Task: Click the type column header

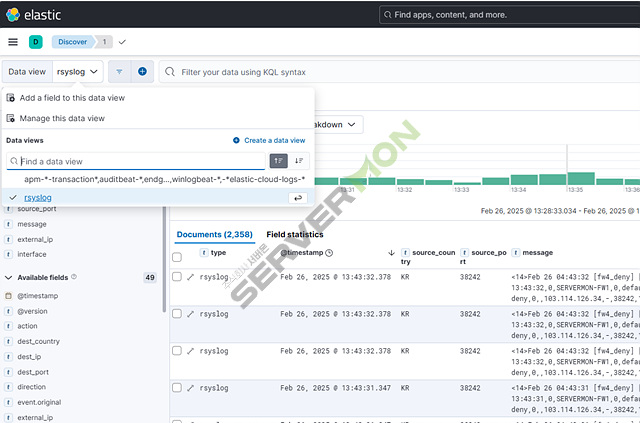Action: pyautogui.click(x=218, y=253)
